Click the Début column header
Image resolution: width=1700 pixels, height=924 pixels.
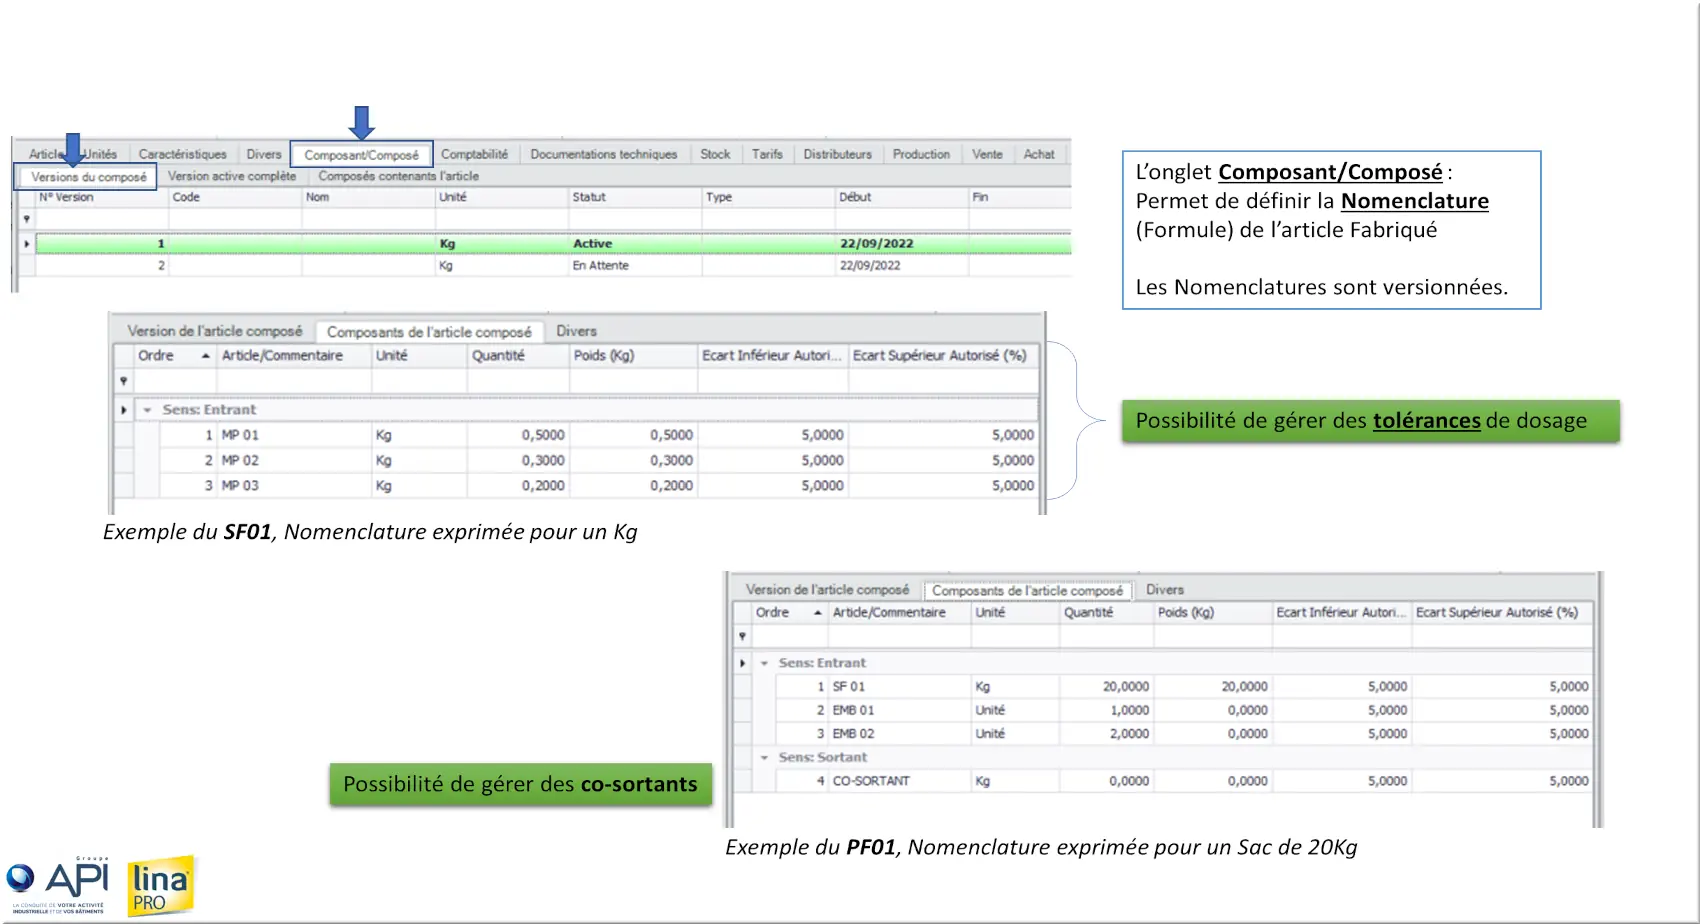click(901, 197)
